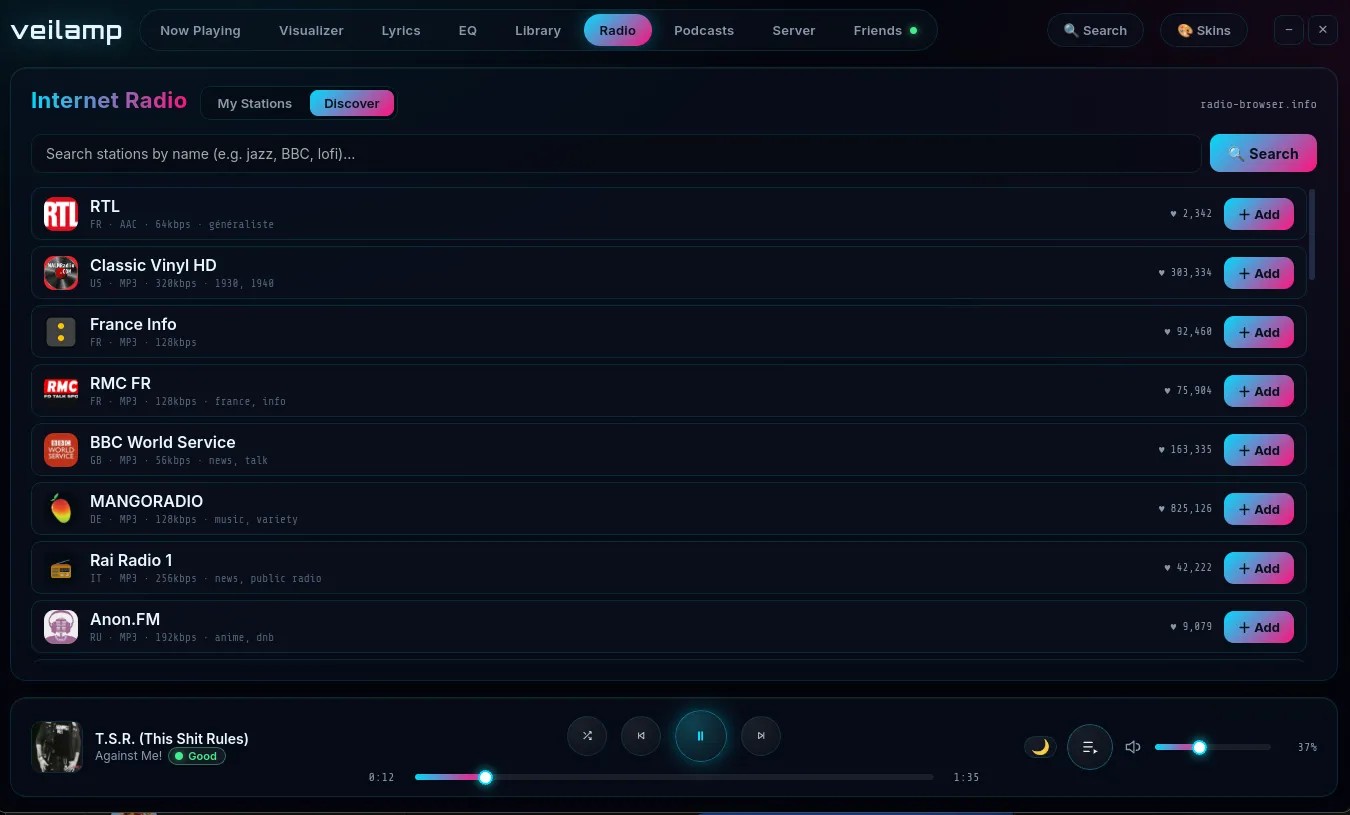Viewport: 1350px width, 815px height.
Task: Click the T.S.R. (This Shit Rules) title
Action: click(x=172, y=739)
